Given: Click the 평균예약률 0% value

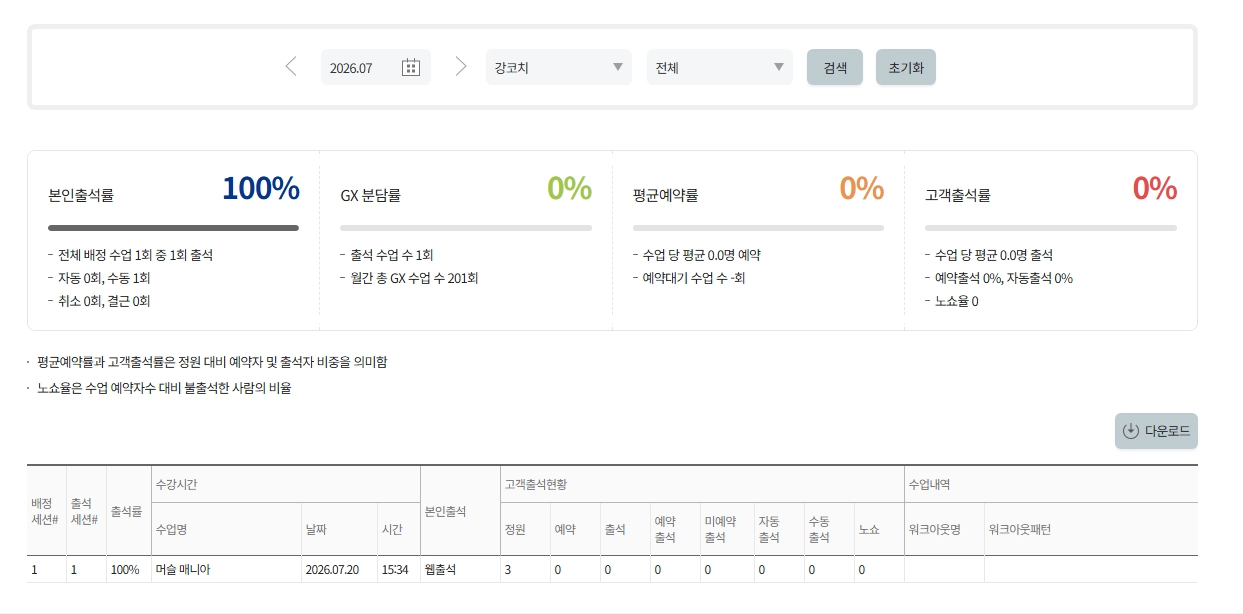Looking at the screenshot, I should (x=862, y=188).
